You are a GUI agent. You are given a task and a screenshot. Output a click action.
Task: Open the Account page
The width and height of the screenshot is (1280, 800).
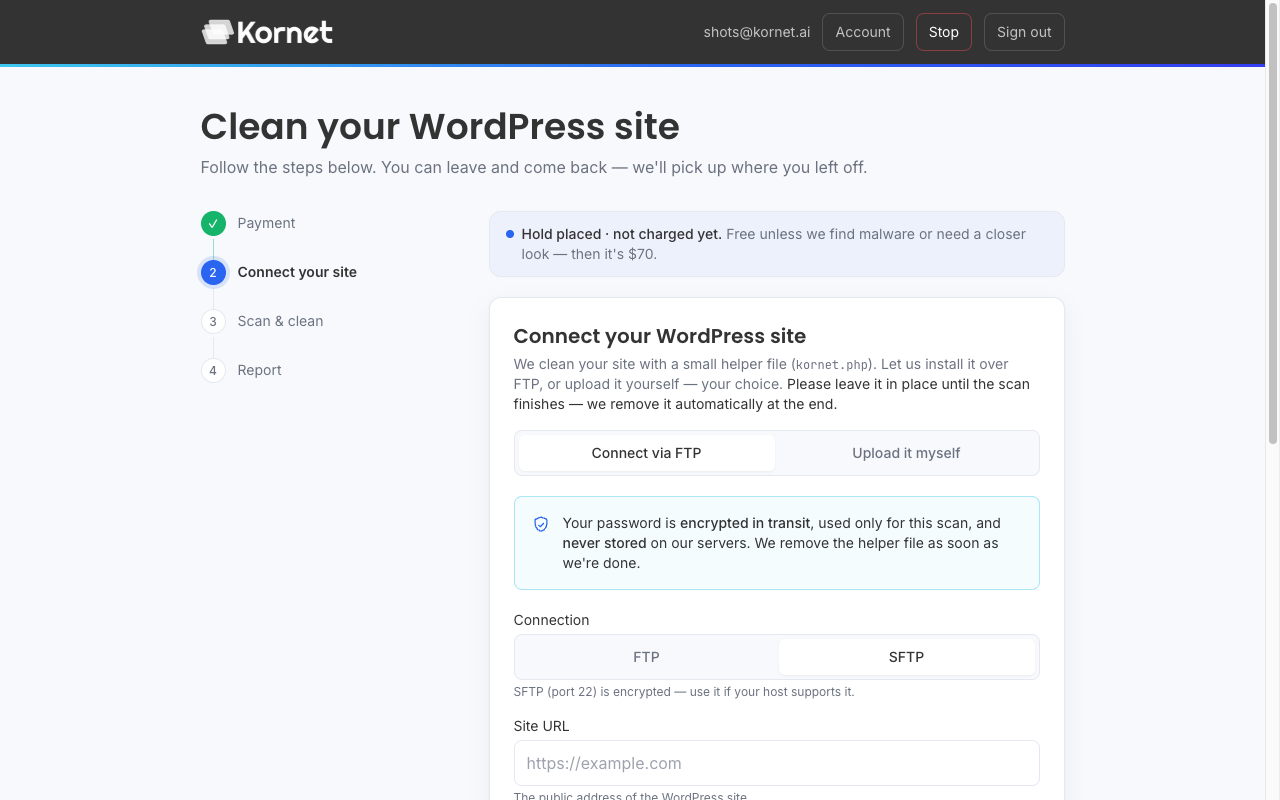point(863,32)
